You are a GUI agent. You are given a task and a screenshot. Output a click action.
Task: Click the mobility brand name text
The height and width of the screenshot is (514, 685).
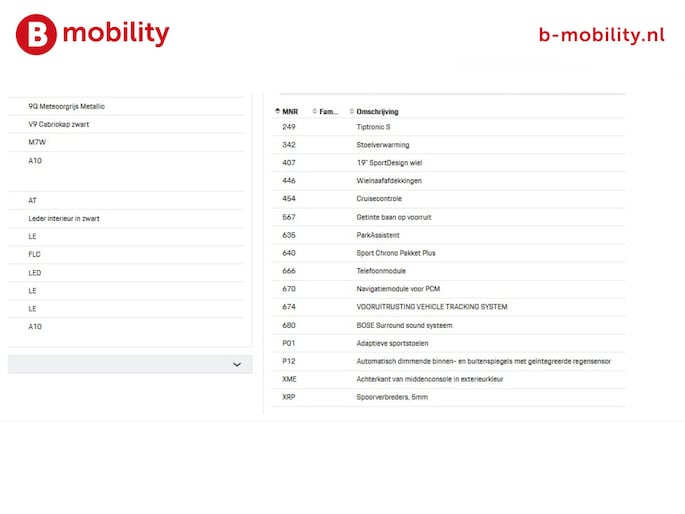click(116, 34)
